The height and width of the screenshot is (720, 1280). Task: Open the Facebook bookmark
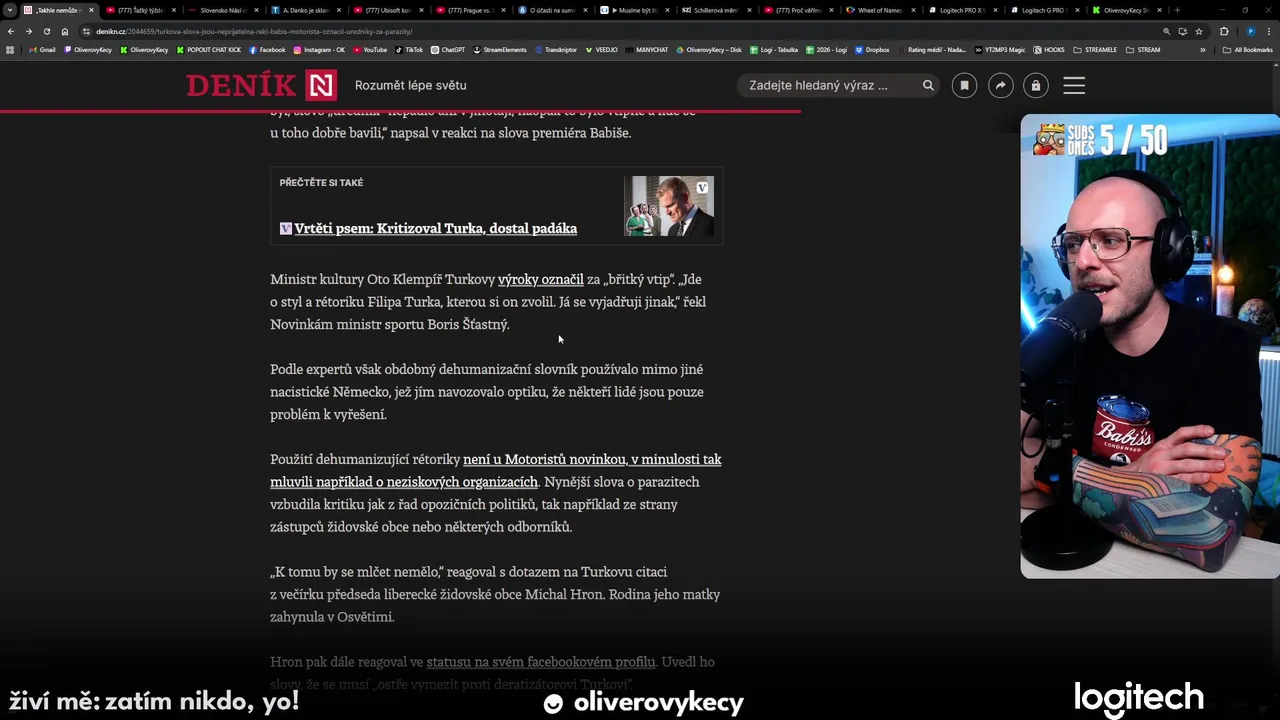click(267, 49)
